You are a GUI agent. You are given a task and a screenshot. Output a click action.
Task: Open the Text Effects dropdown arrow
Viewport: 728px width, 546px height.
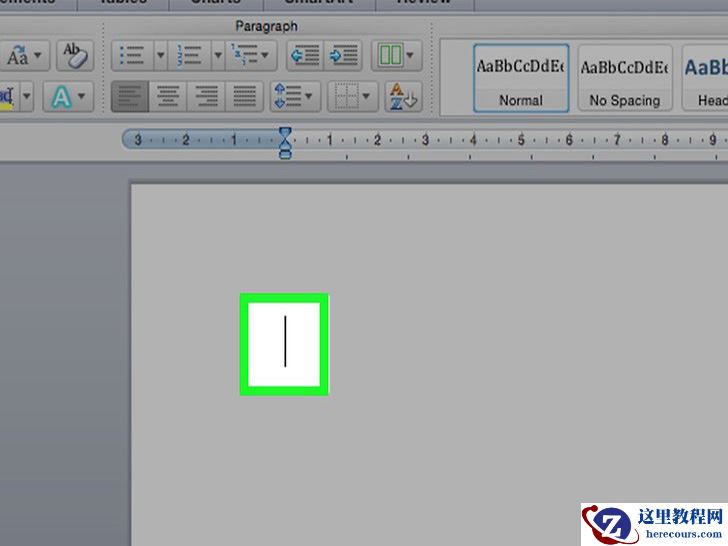tap(82, 97)
